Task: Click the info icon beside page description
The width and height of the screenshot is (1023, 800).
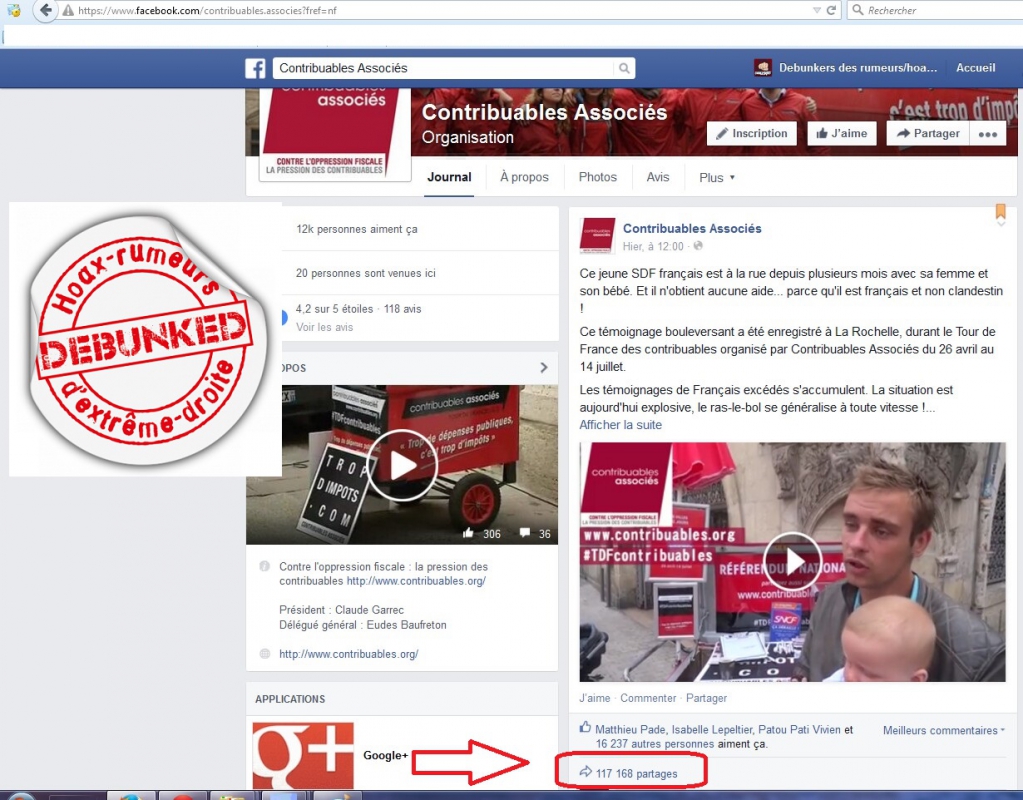Action: [264, 566]
